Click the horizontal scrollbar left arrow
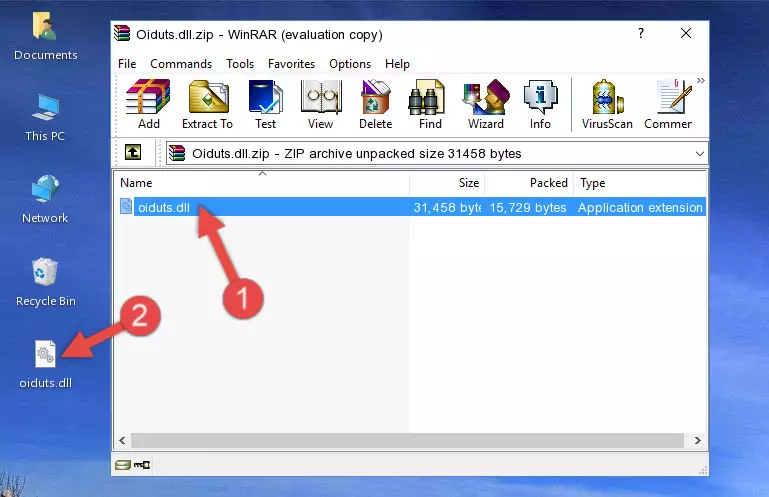The width and height of the screenshot is (769, 497). [x=122, y=441]
